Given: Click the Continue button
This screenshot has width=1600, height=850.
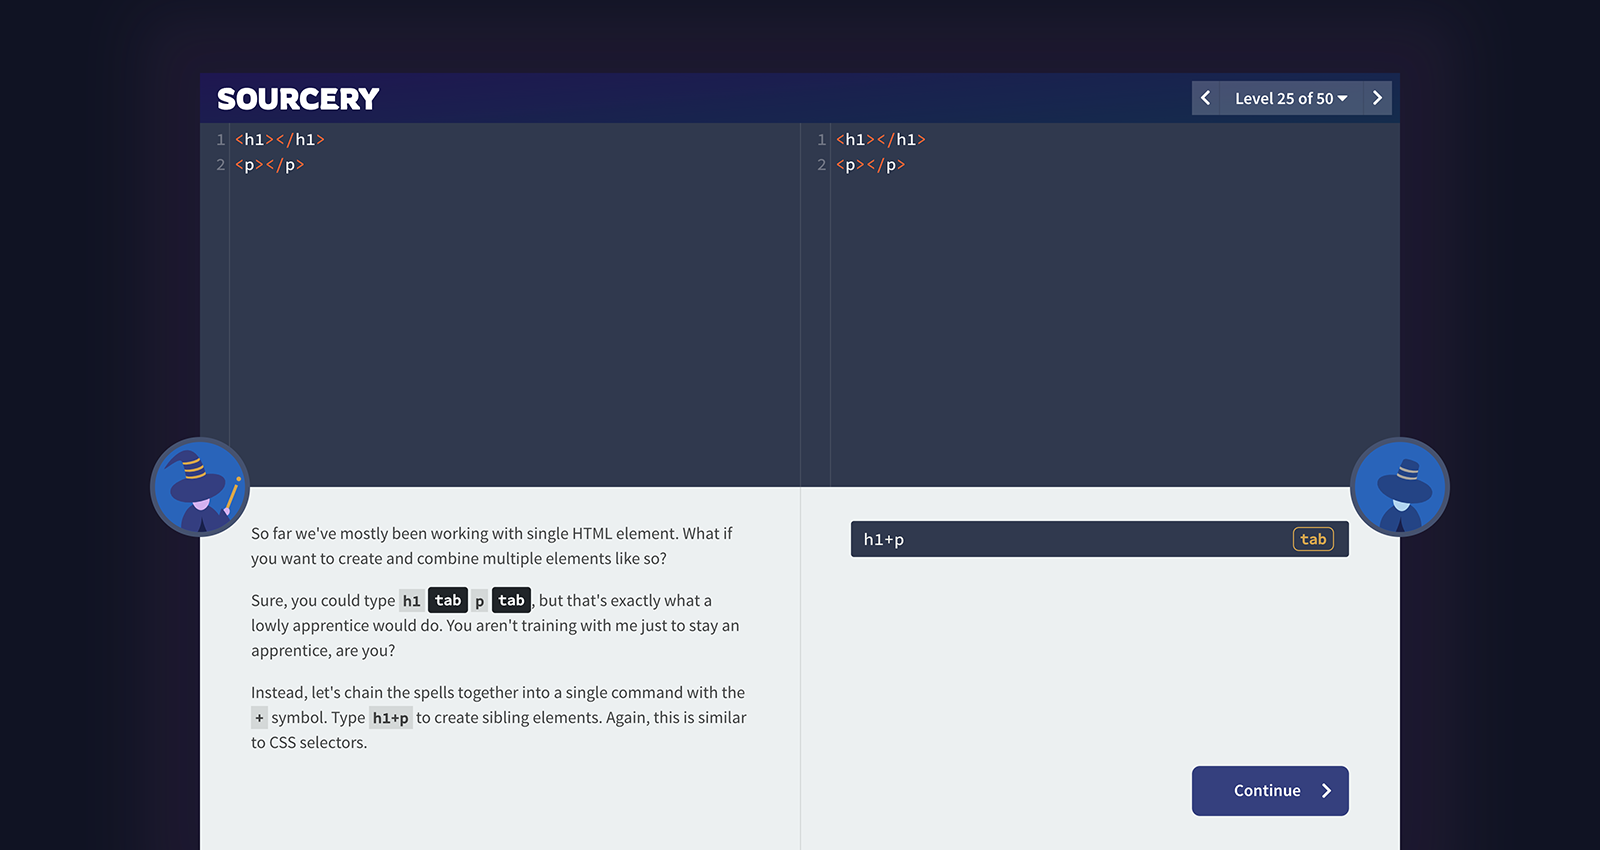Looking at the screenshot, I should [x=1270, y=791].
